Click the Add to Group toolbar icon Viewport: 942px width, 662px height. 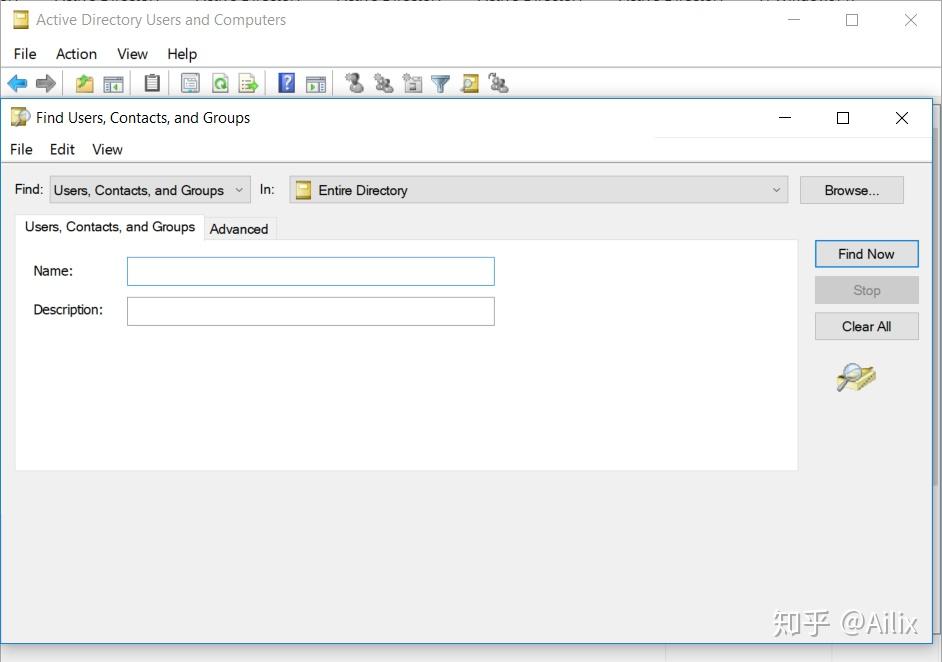498,83
